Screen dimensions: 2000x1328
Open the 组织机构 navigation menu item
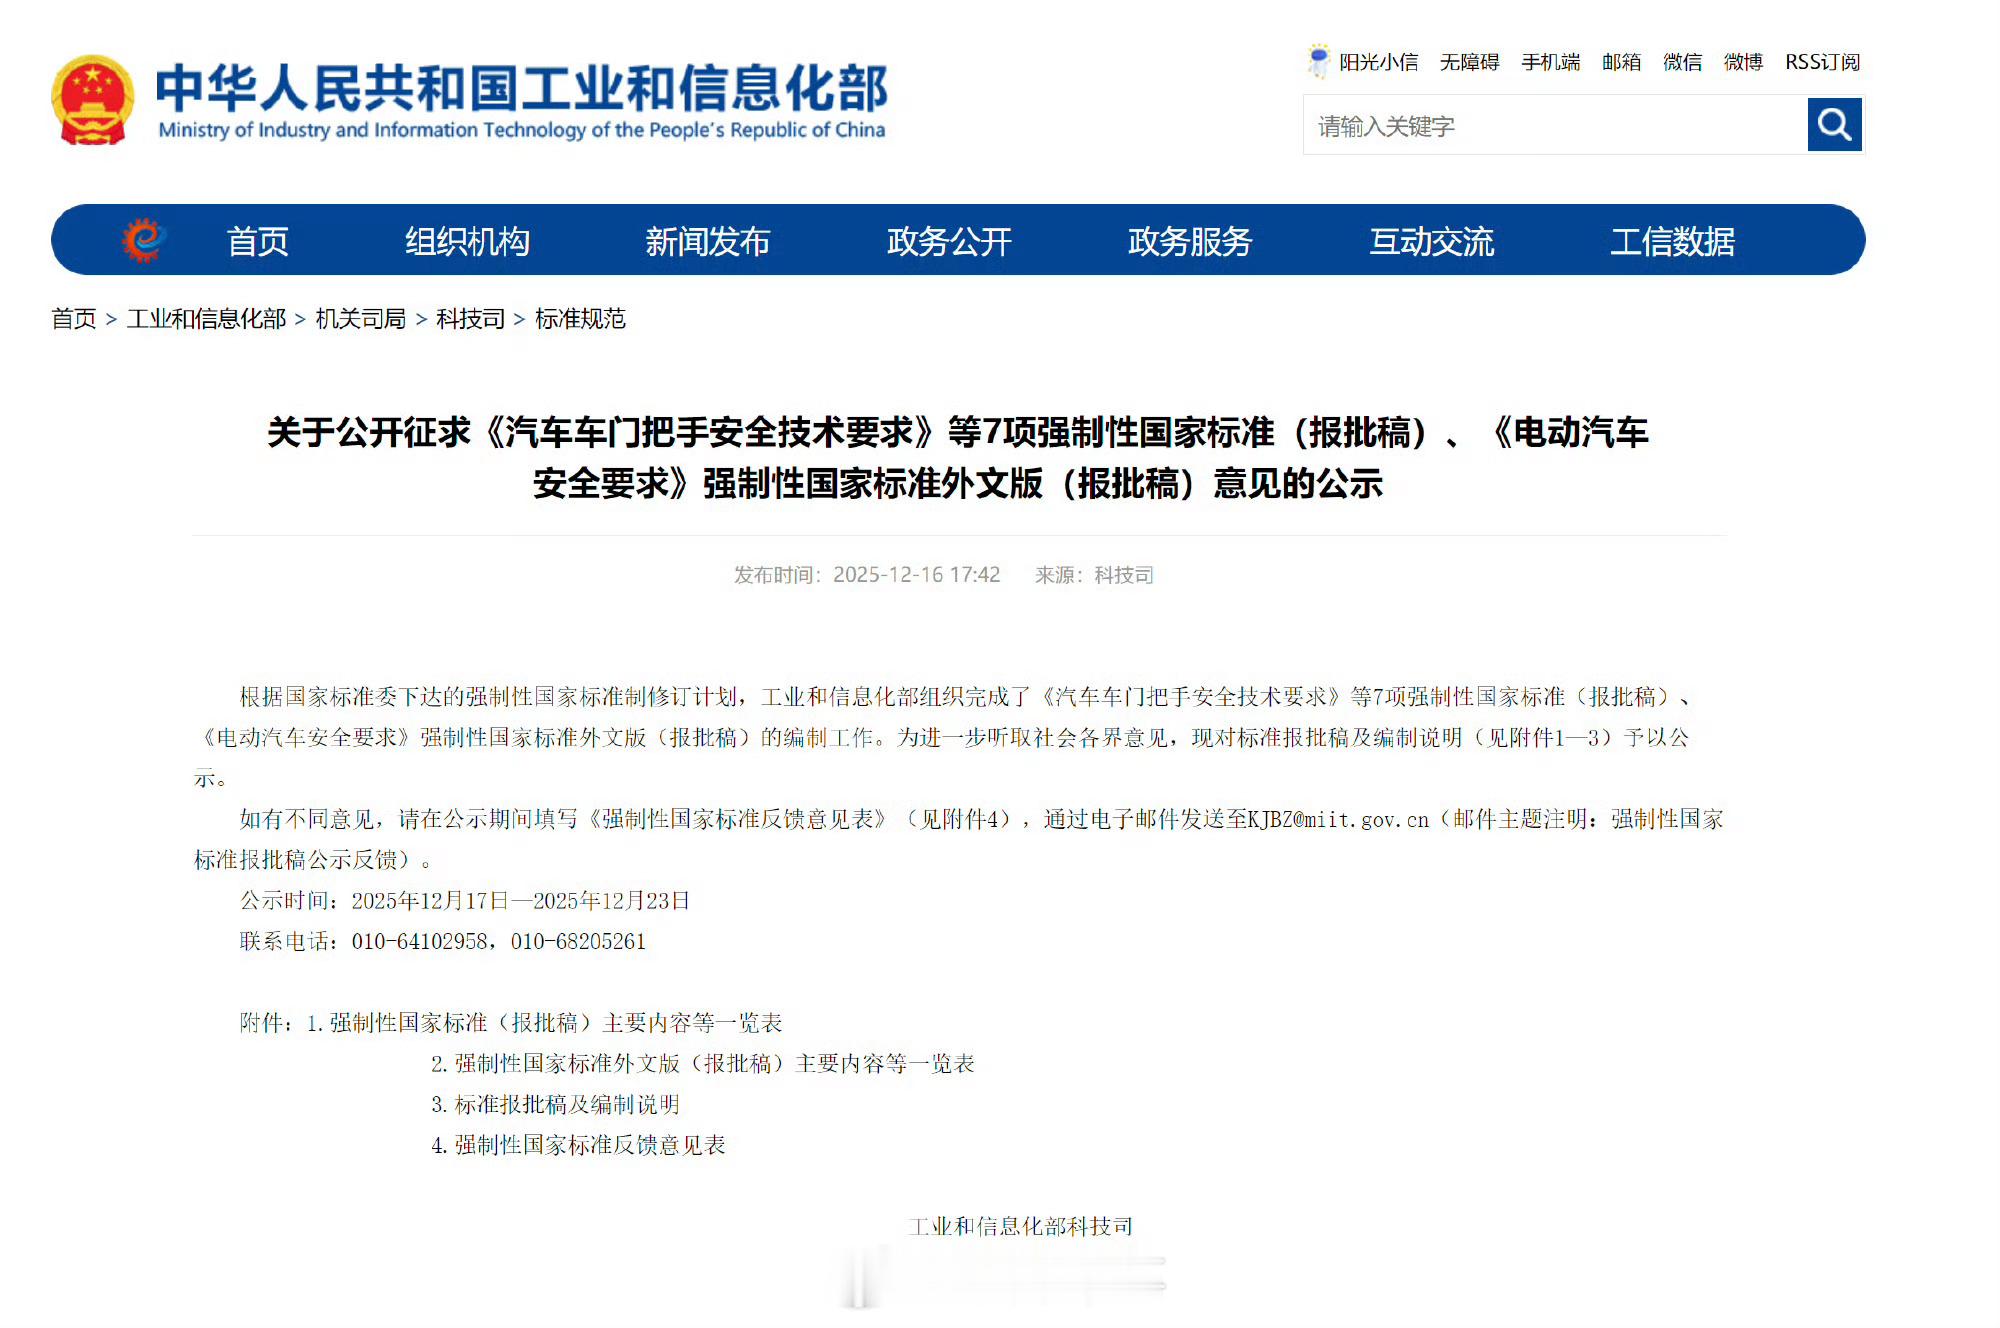tap(466, 240)
